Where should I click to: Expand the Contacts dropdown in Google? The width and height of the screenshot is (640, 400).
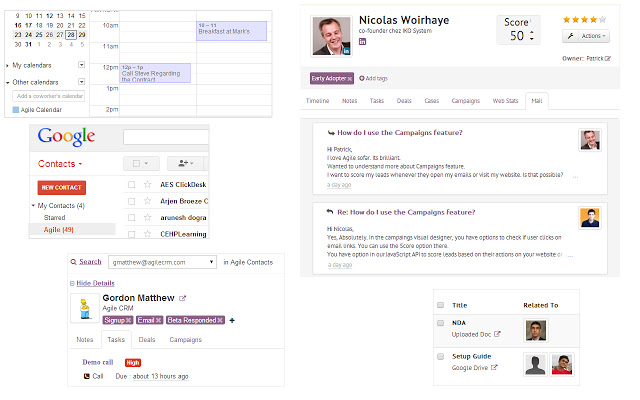click(x=60, y=163)
